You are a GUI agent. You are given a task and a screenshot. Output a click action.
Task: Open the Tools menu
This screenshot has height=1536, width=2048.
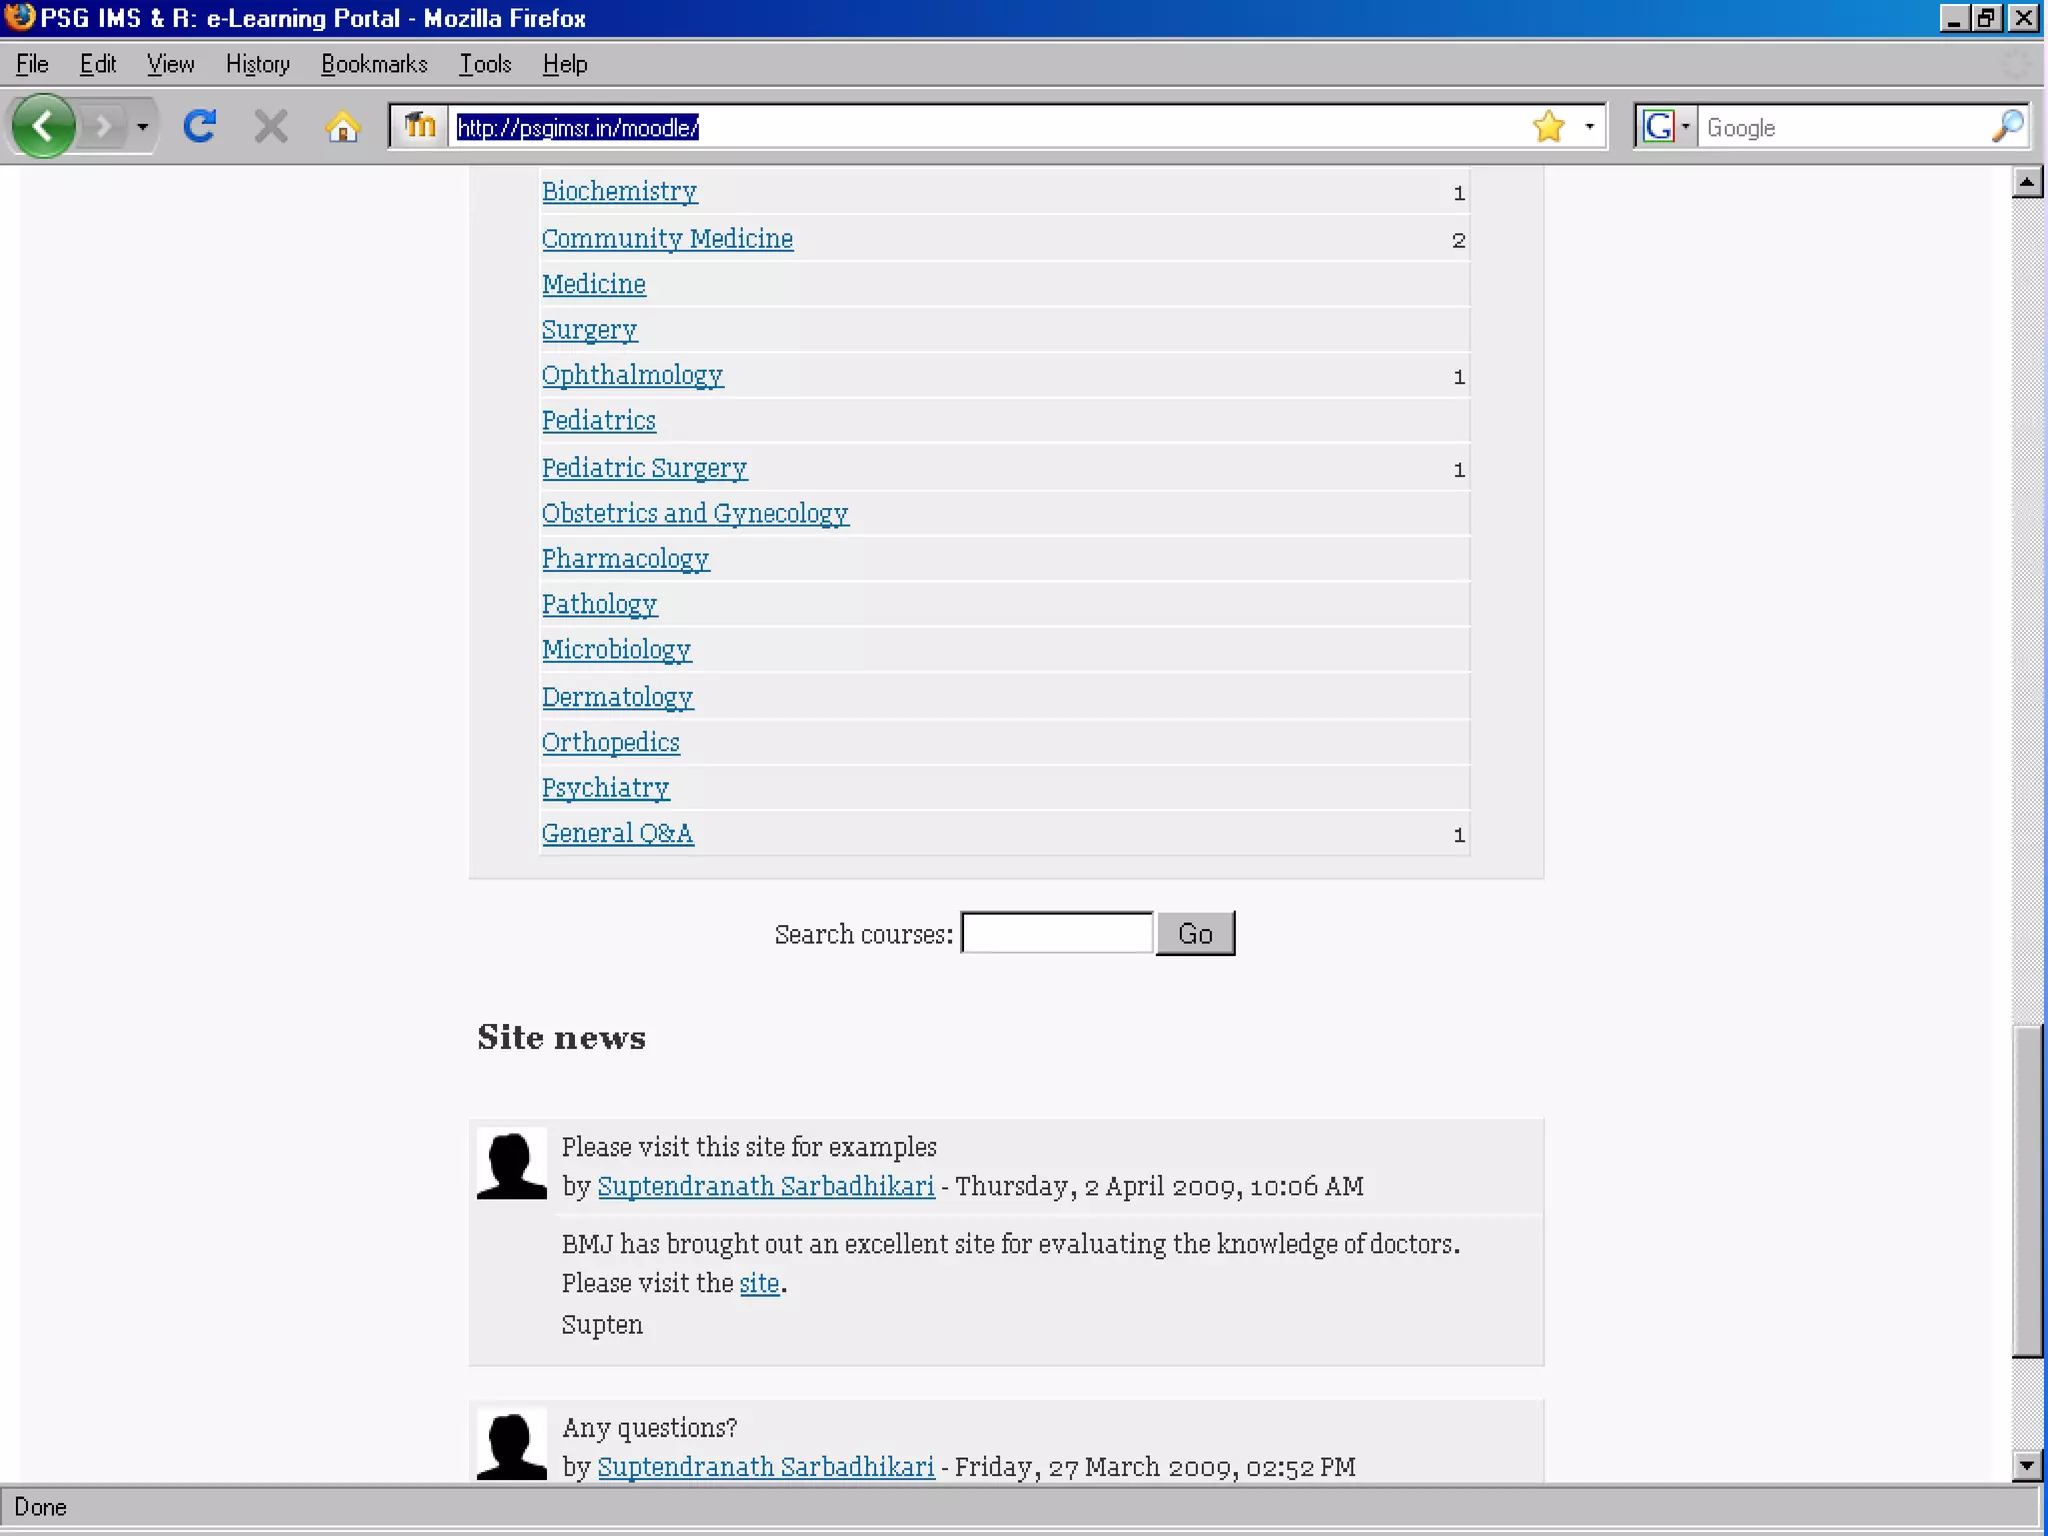pos(485,64)
